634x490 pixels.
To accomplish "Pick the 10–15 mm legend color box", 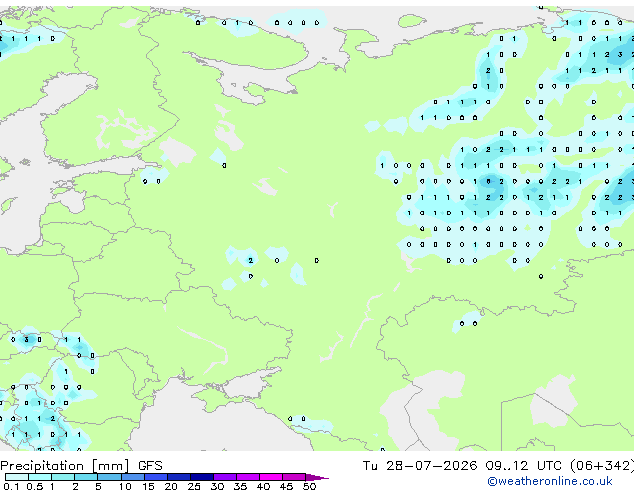I will point(133,477).
